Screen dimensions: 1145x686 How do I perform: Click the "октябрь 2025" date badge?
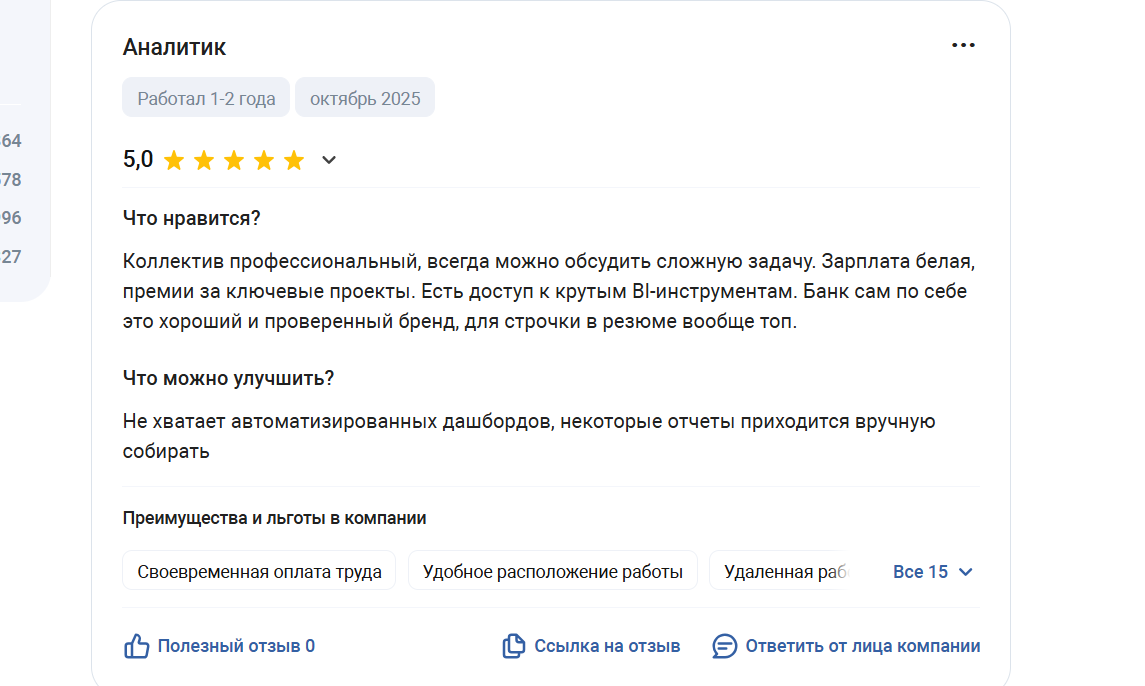tap(365, 98)
